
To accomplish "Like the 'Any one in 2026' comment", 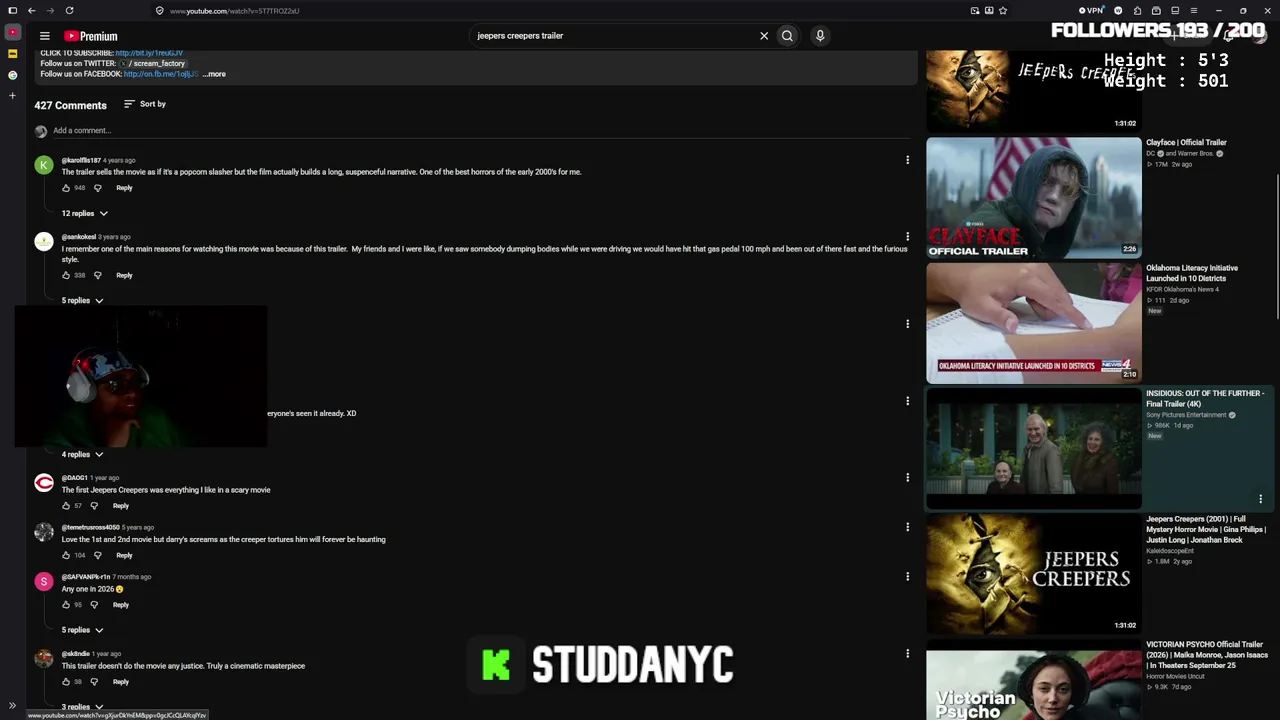I will coord(66,605).
